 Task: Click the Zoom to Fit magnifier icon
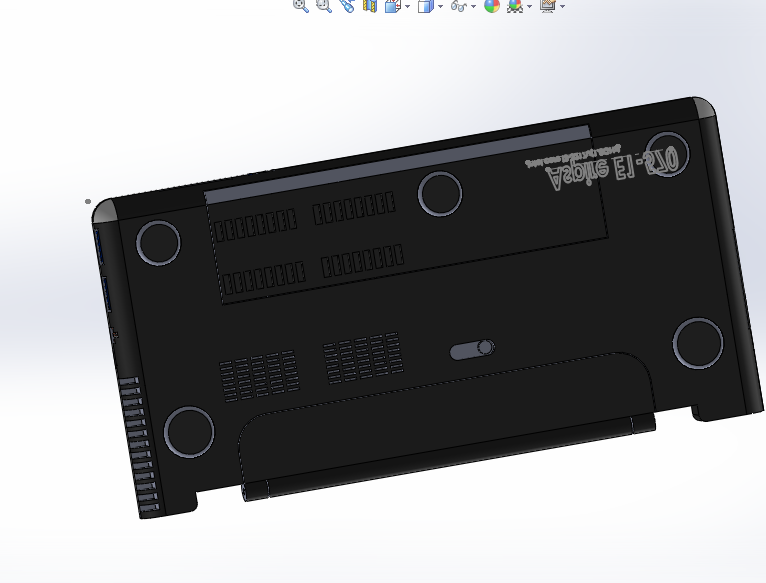point(301,5)
